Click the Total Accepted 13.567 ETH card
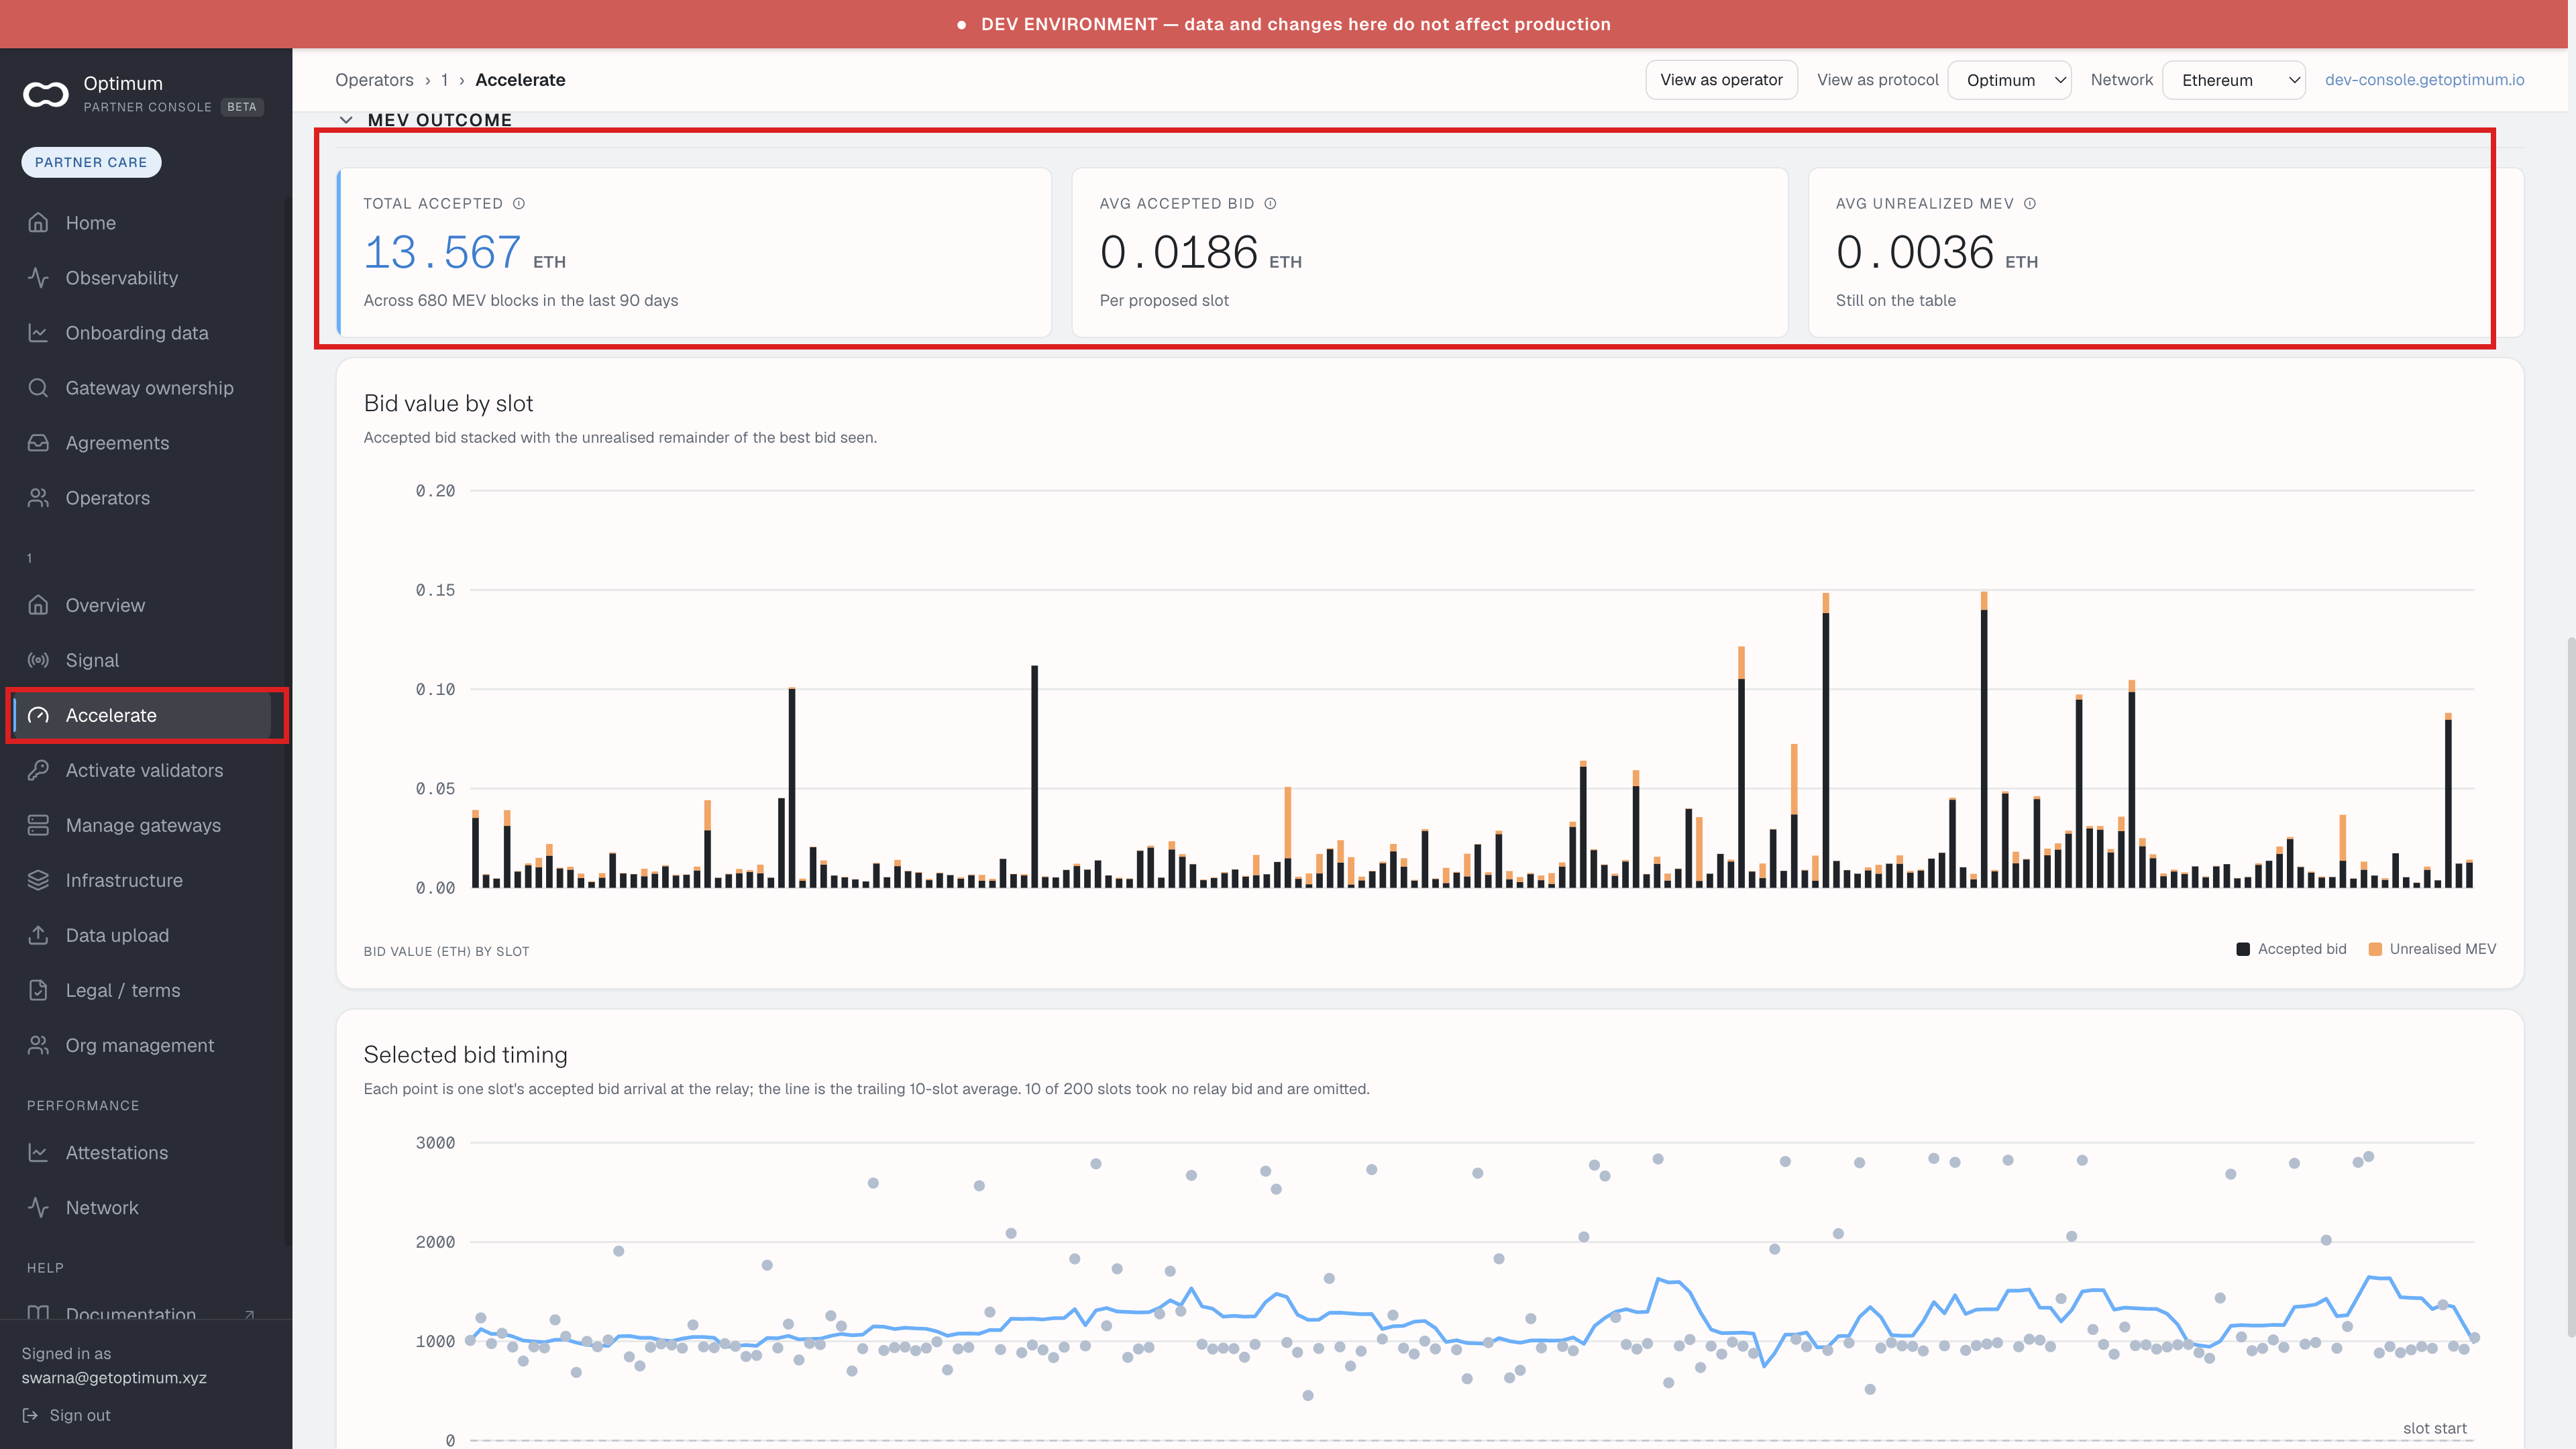Image resolution: width=2576 pixels, height=1449 pixels. pos(695,252)
